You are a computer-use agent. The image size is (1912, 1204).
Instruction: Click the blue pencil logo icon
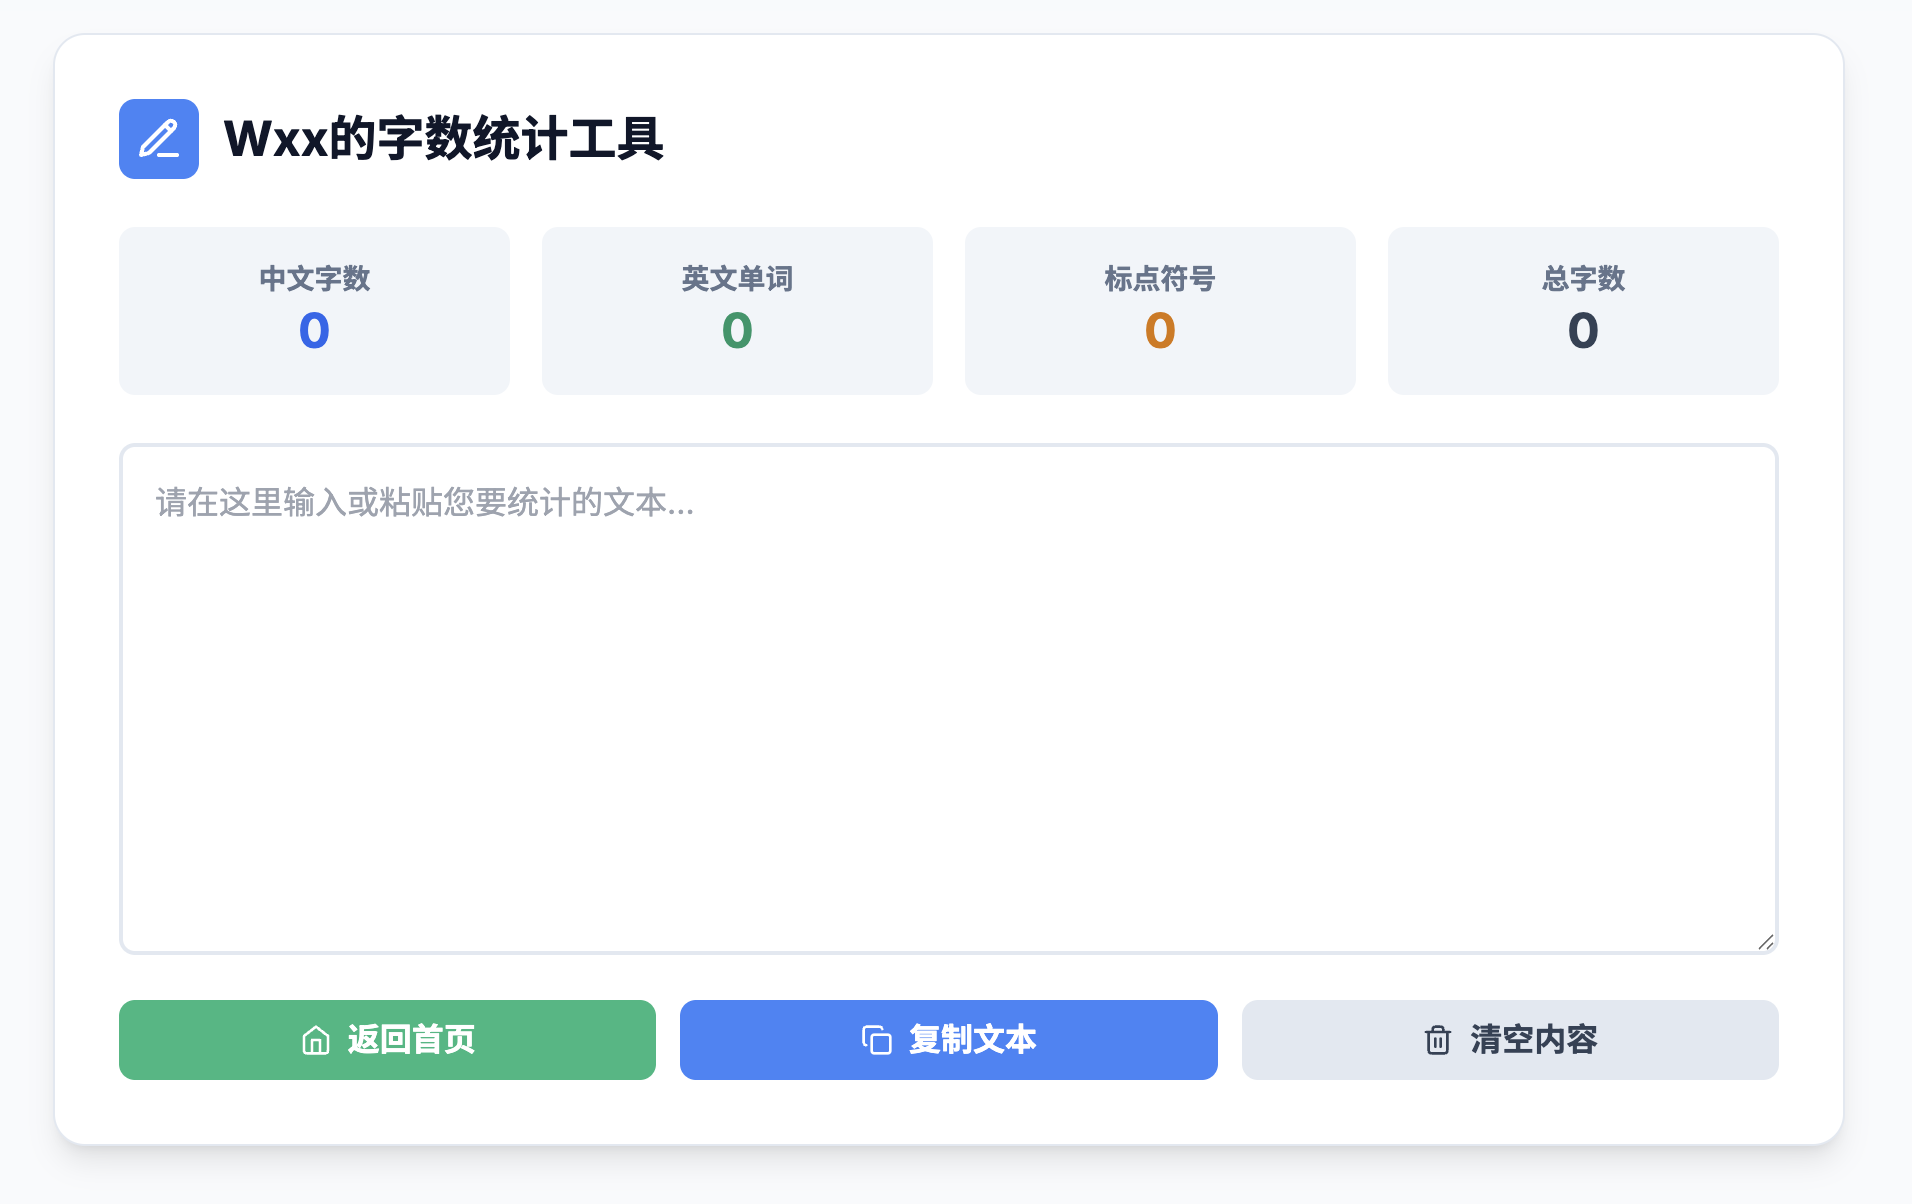(x=159, y=139)
